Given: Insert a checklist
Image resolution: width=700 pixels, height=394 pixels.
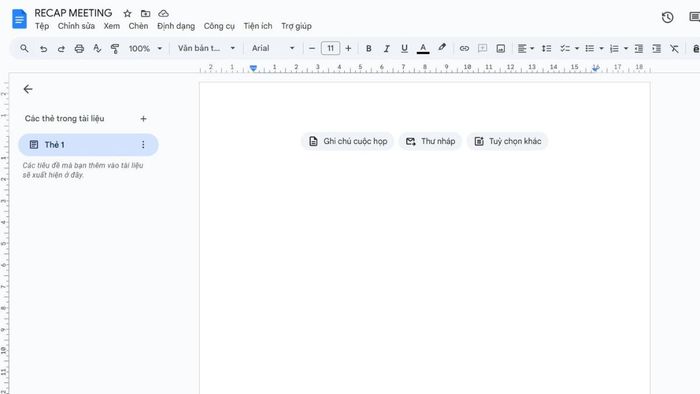Looking at the screenshot, I should pyautogui.click(x=565, y=49).
